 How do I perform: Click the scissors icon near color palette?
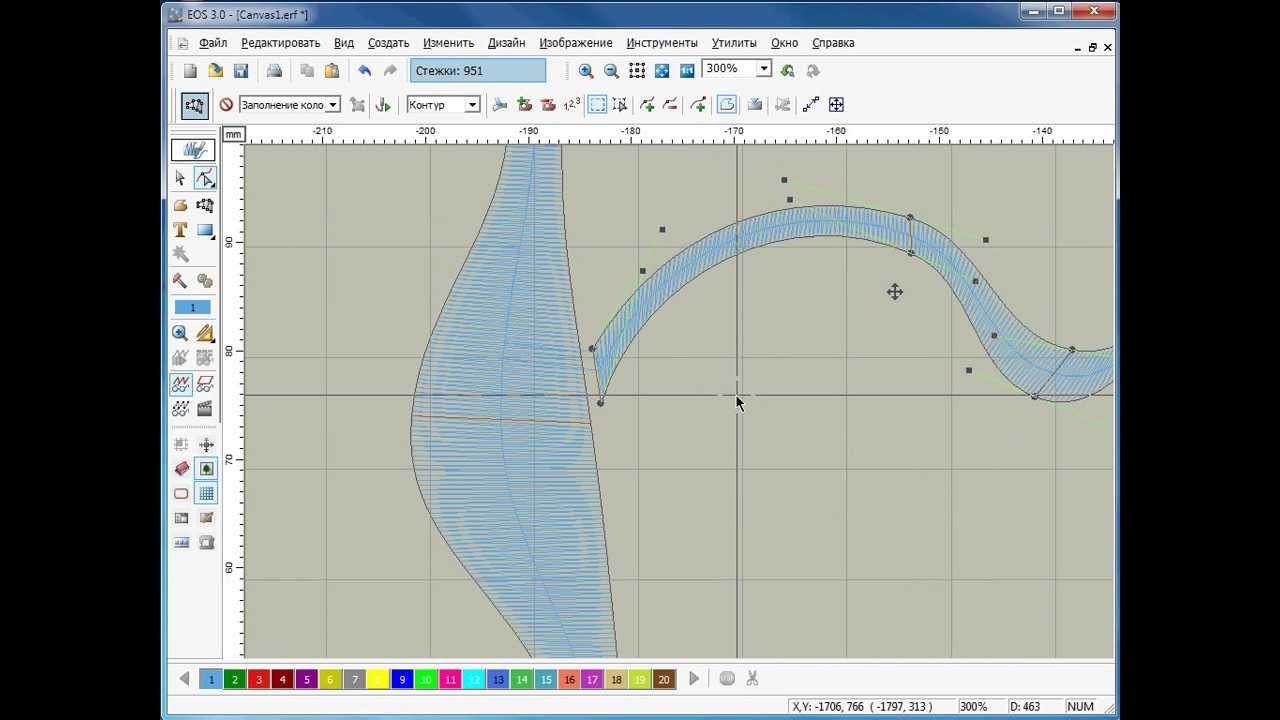point(752,679)
